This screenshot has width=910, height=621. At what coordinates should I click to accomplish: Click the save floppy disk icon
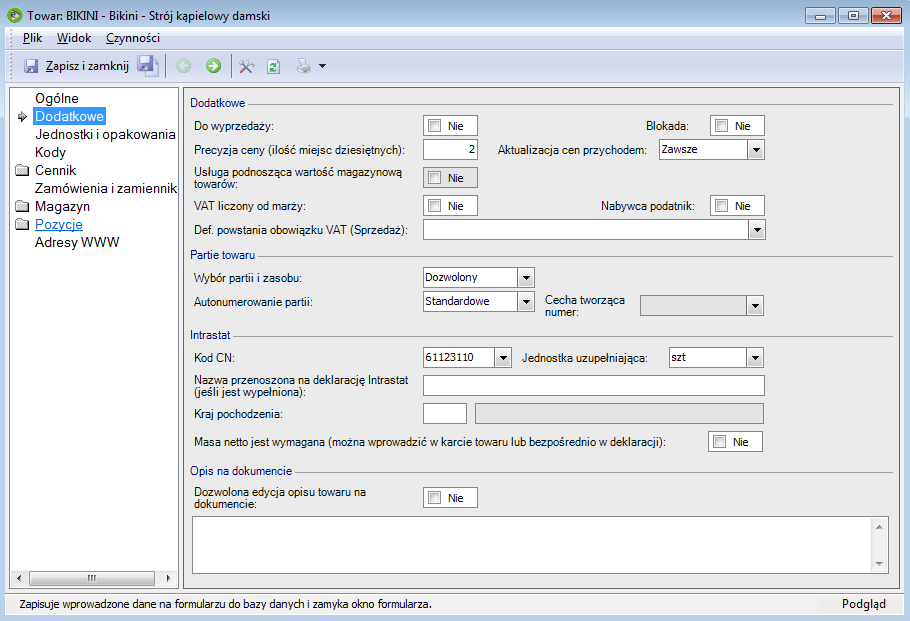(x=31, y=66)
